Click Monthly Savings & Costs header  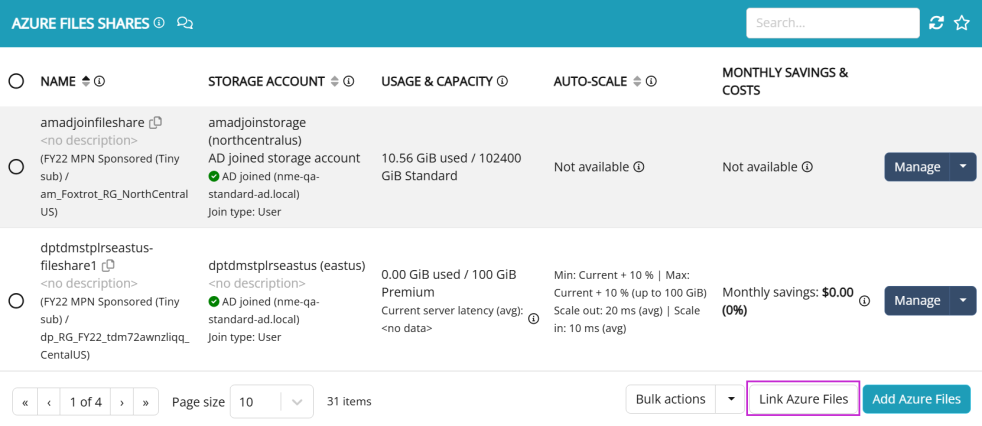(785, 81)
